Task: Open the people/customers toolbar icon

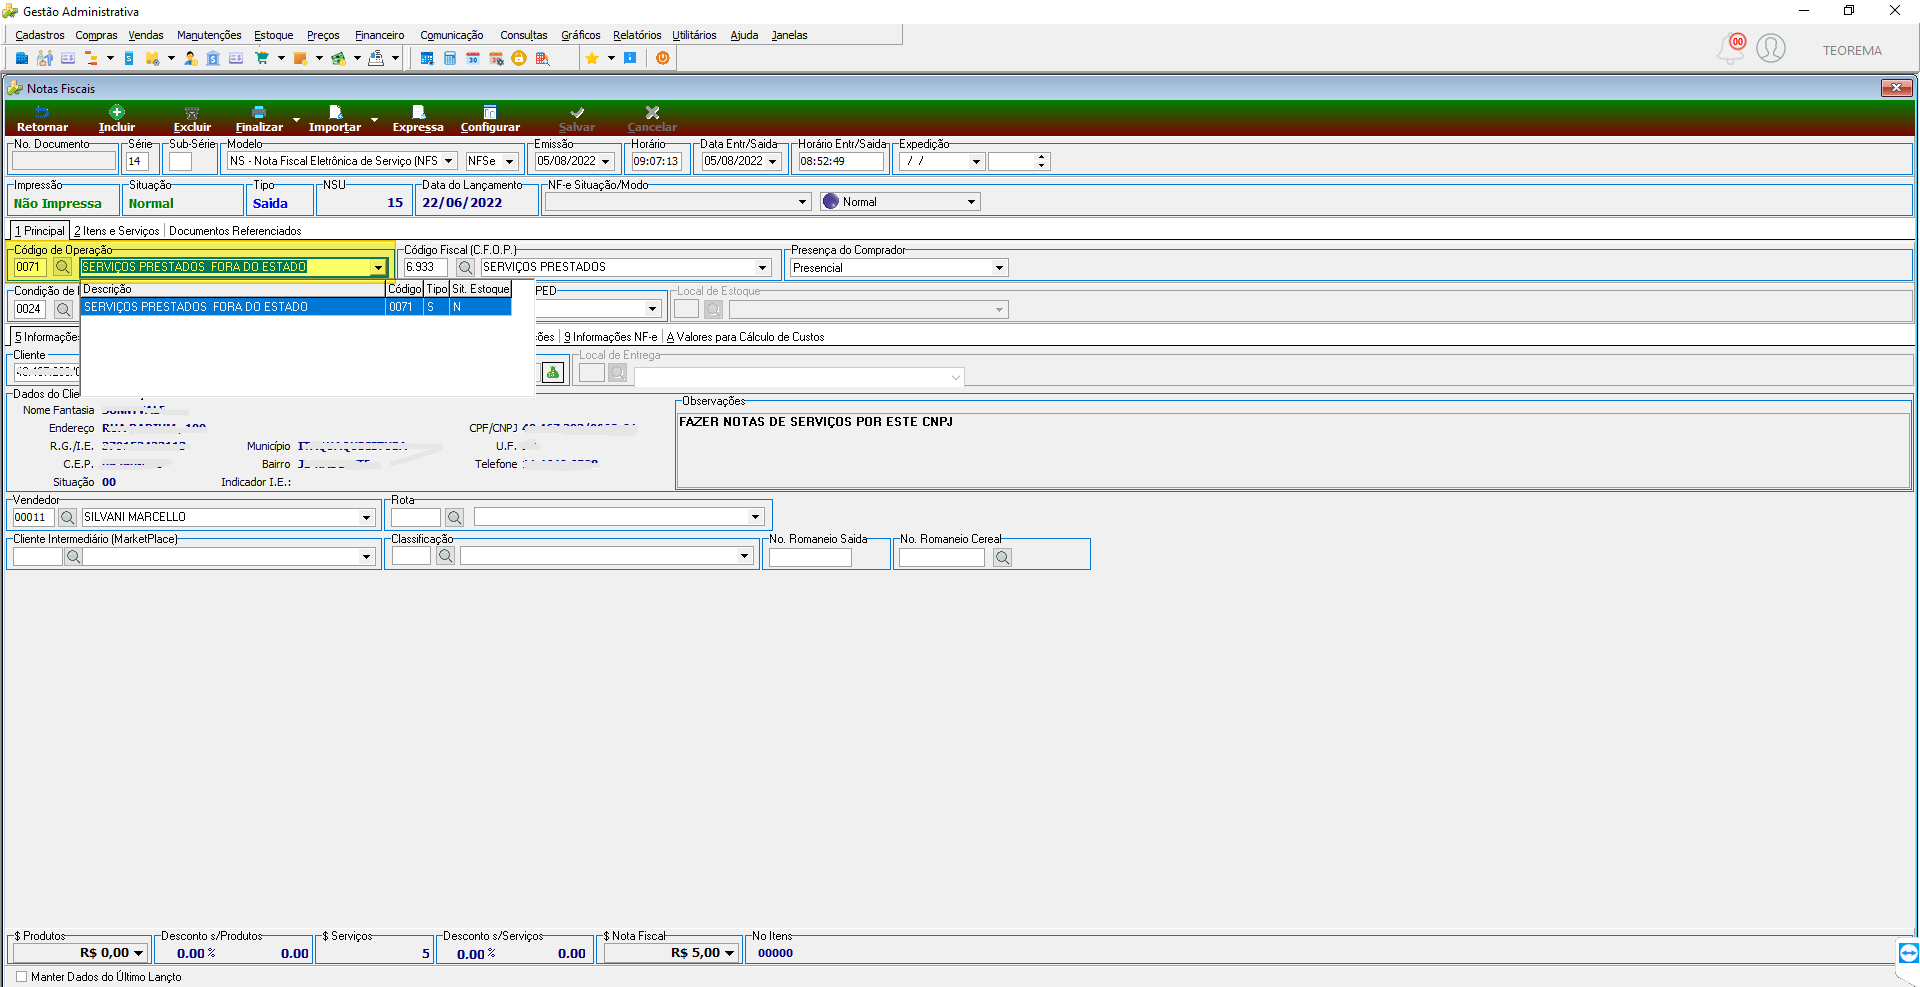Action: (x=45, y=58)
